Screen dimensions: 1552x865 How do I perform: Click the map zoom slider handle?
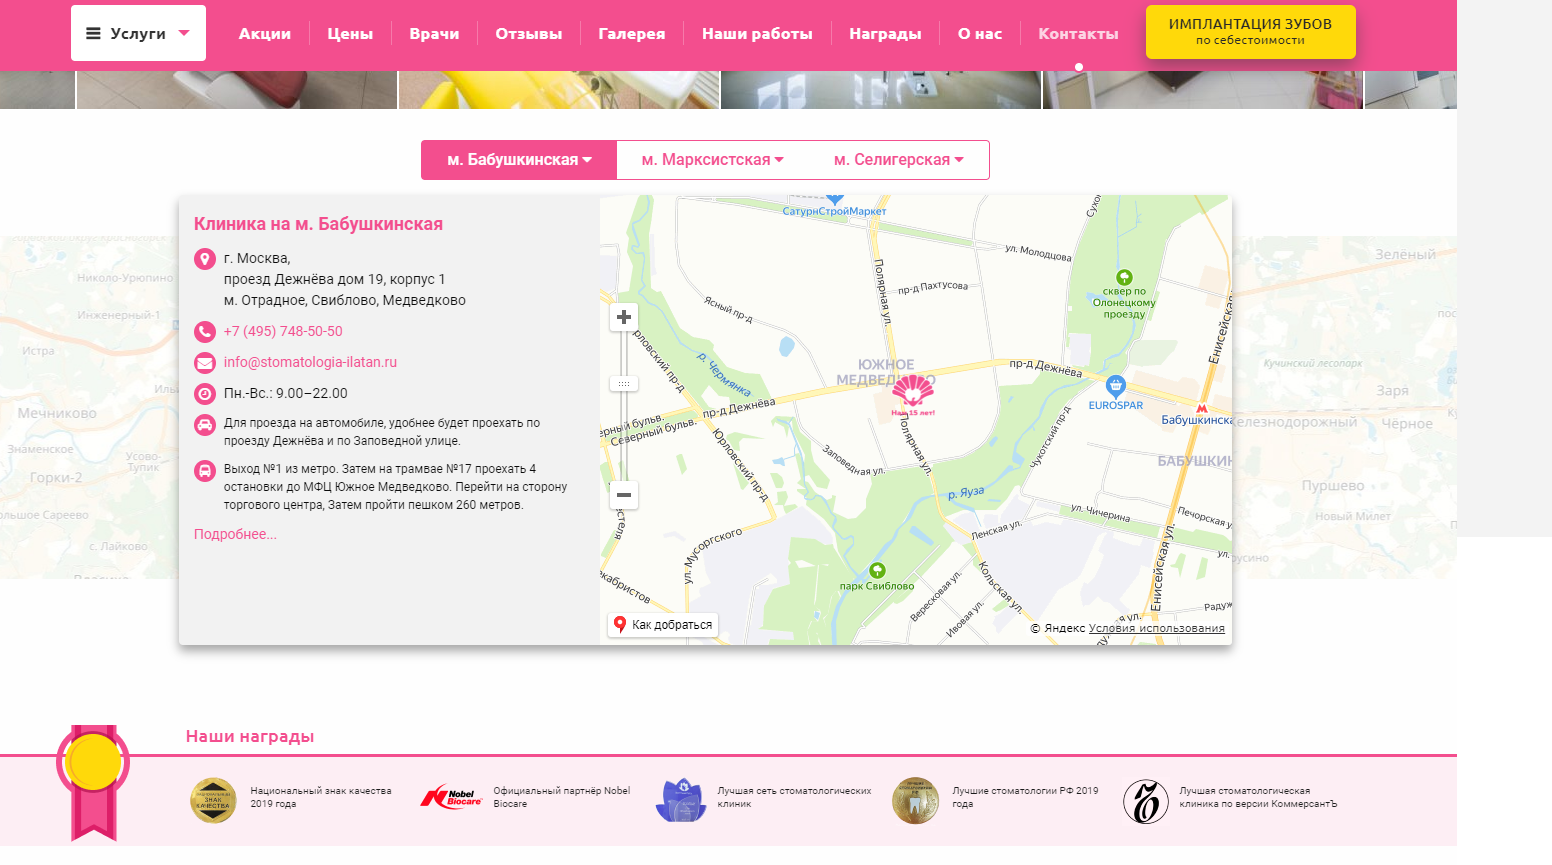pos(624,384)
